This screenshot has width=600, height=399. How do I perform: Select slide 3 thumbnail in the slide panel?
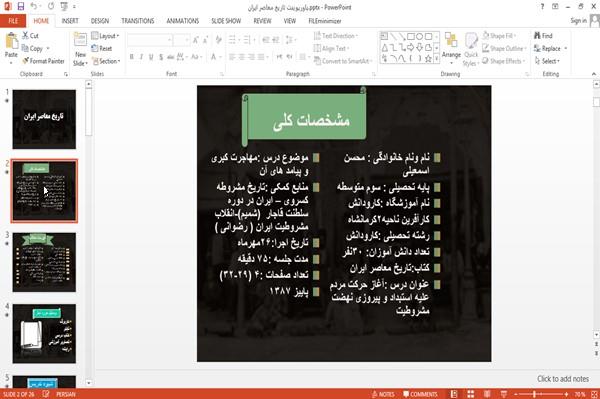(44, 262)
